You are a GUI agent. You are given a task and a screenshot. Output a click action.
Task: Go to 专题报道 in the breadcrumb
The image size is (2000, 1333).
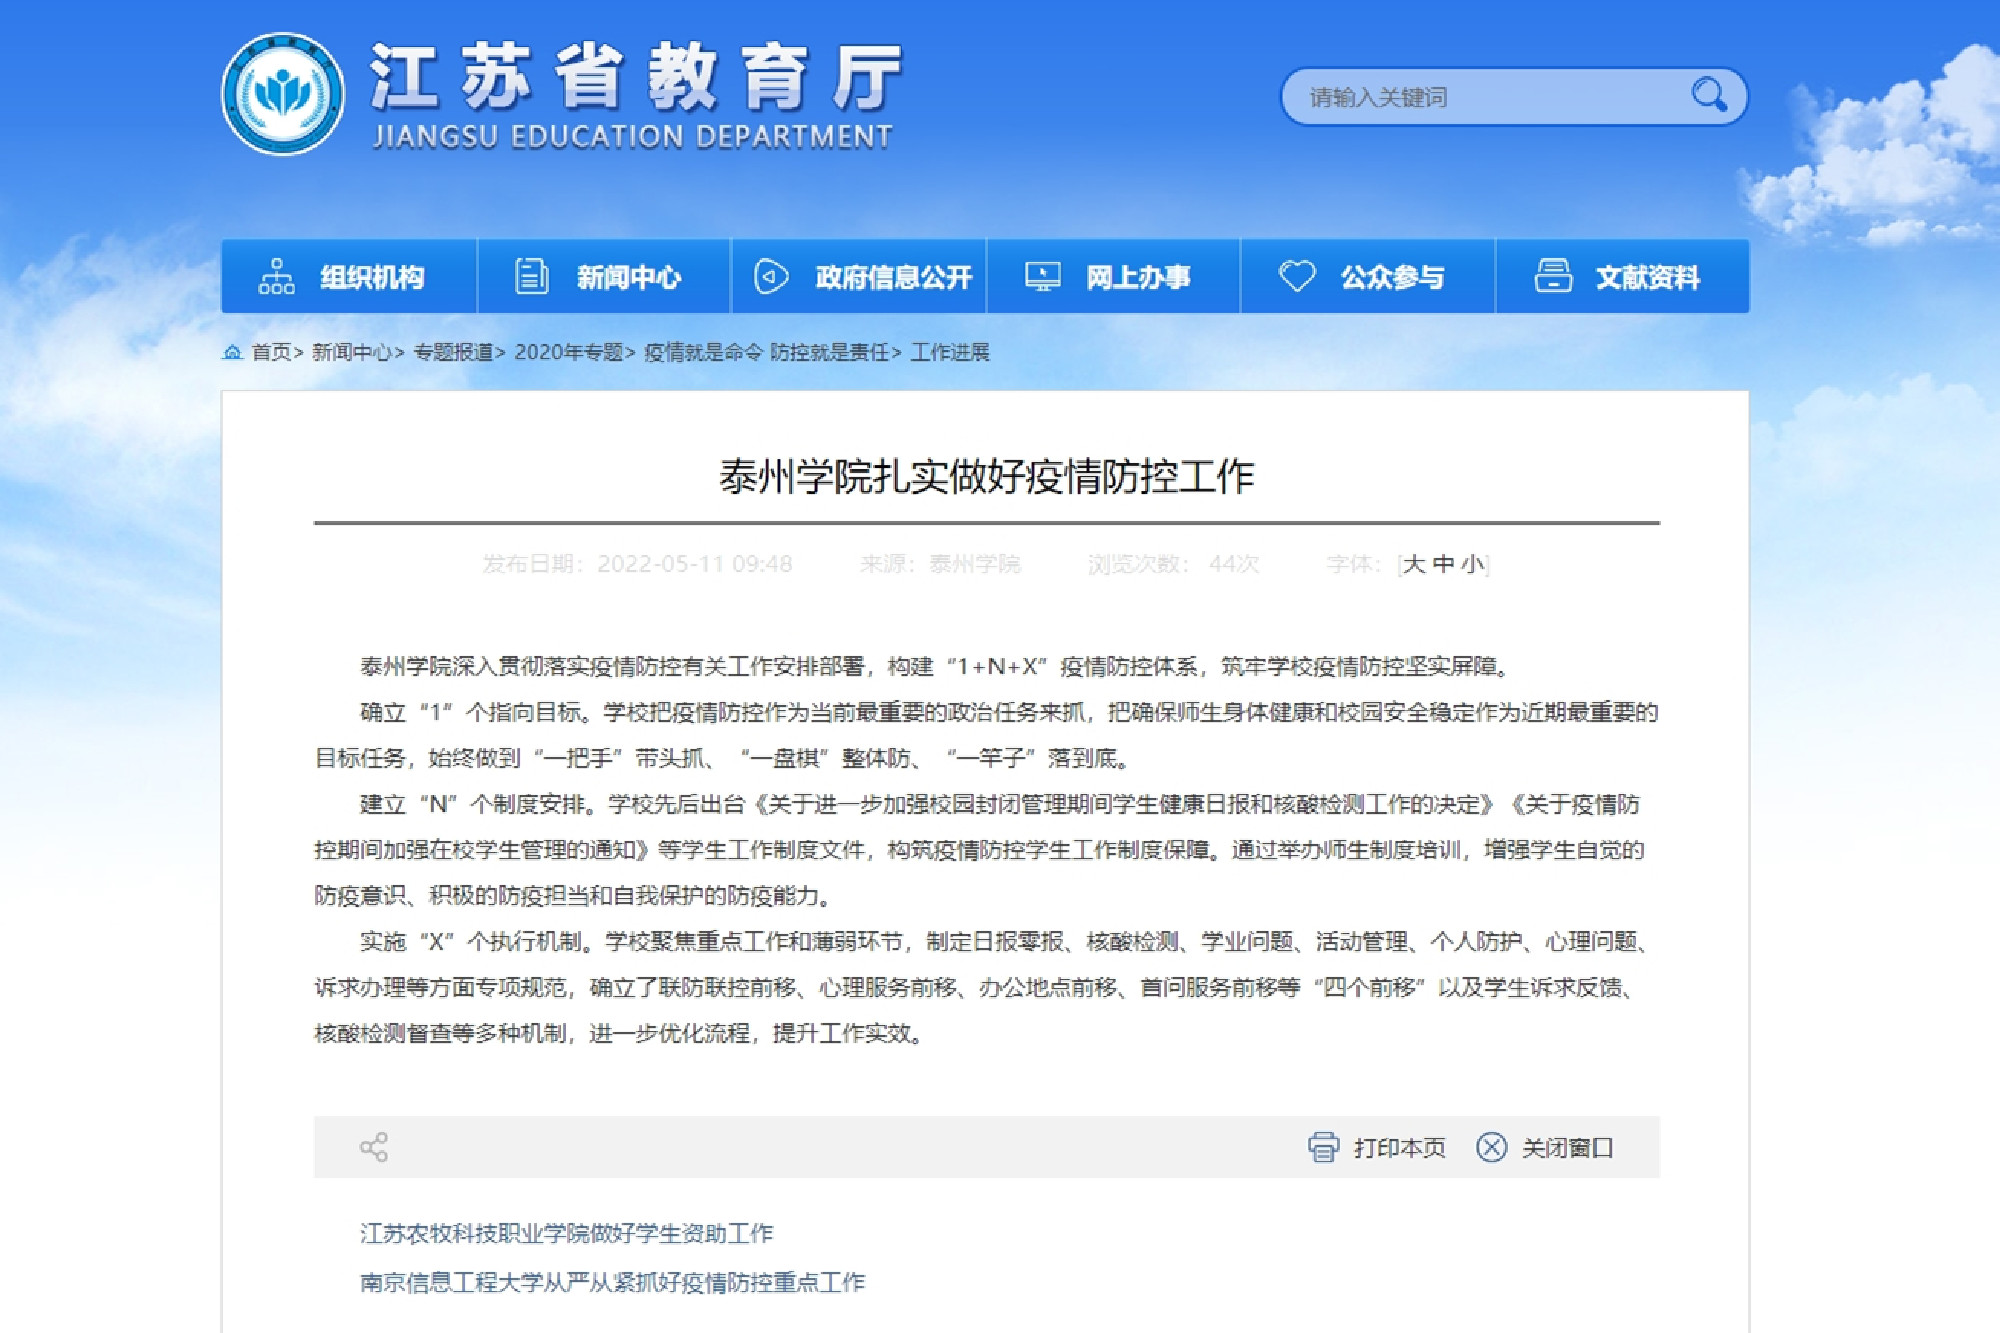coord(454,352)
